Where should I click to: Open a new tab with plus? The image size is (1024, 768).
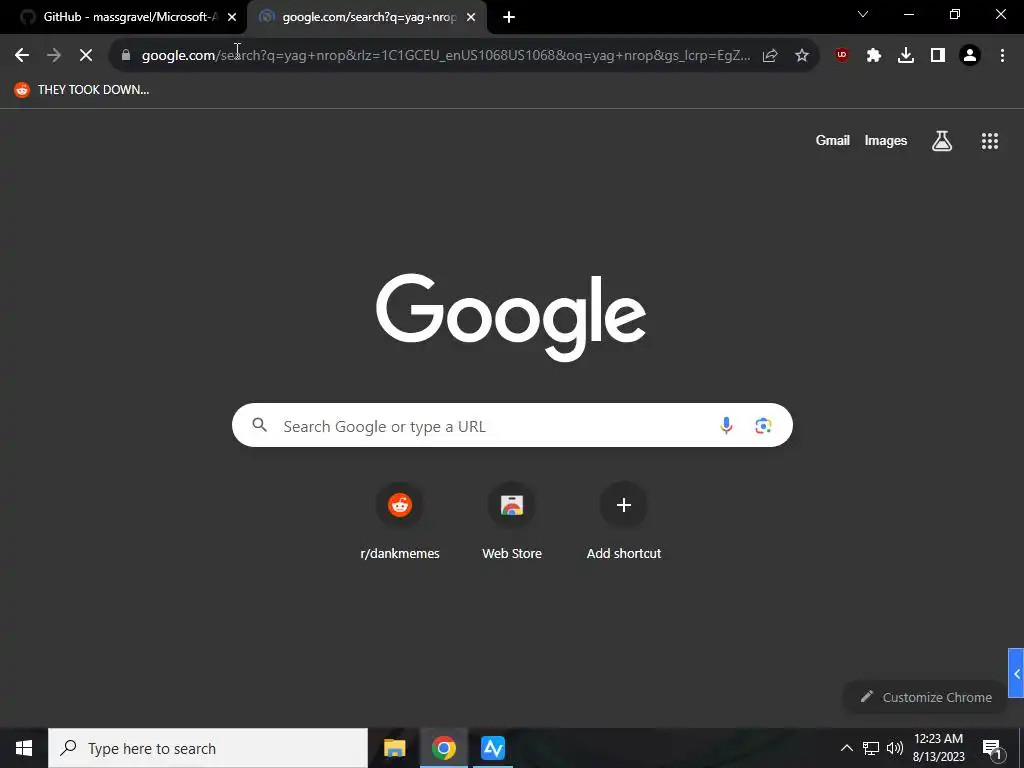[509, 17]
